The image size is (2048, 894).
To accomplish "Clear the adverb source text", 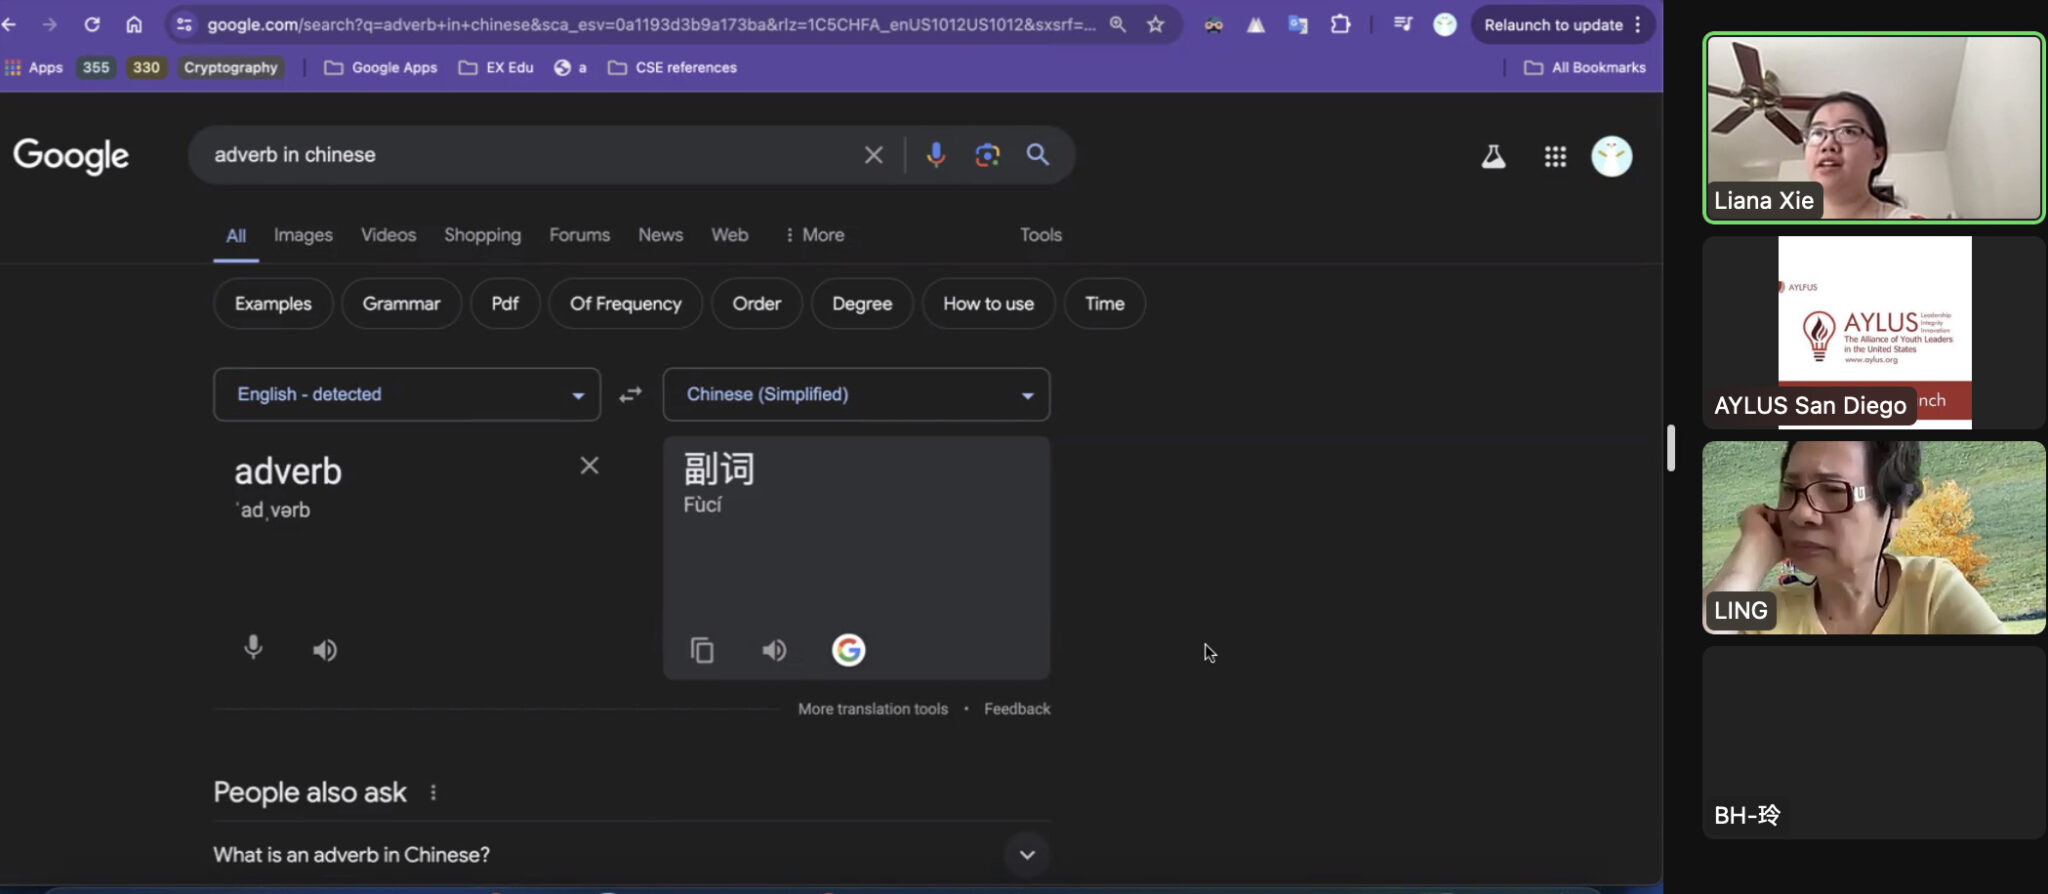I will pyautogui.click(x=589, y=466).
